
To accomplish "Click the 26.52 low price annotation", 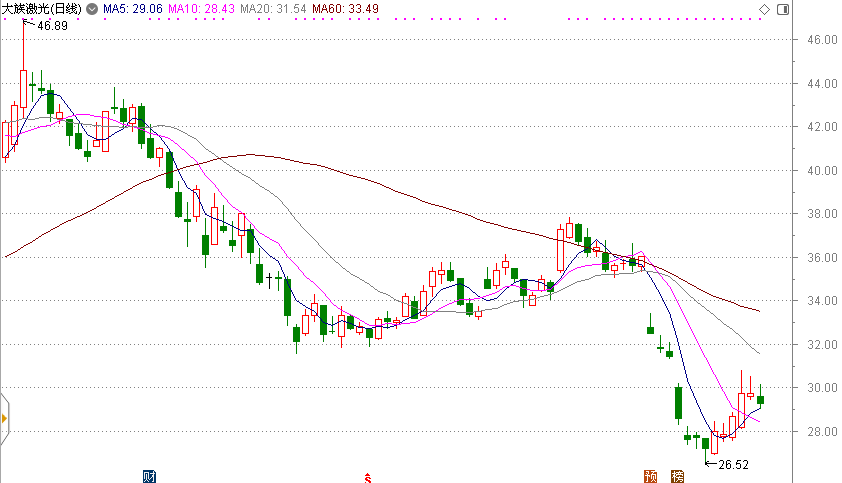I will [x=733, y=465].
